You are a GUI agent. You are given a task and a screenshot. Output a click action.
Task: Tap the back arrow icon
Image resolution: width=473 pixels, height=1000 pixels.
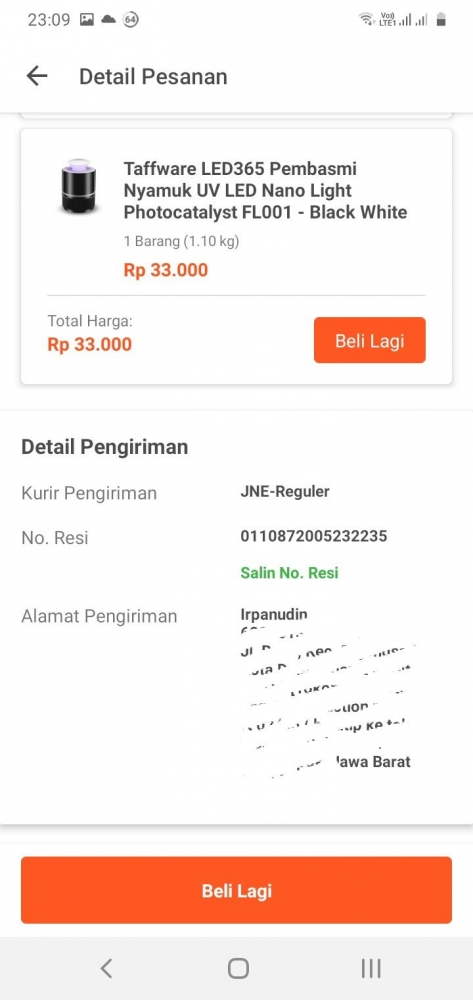click(37, 77)
